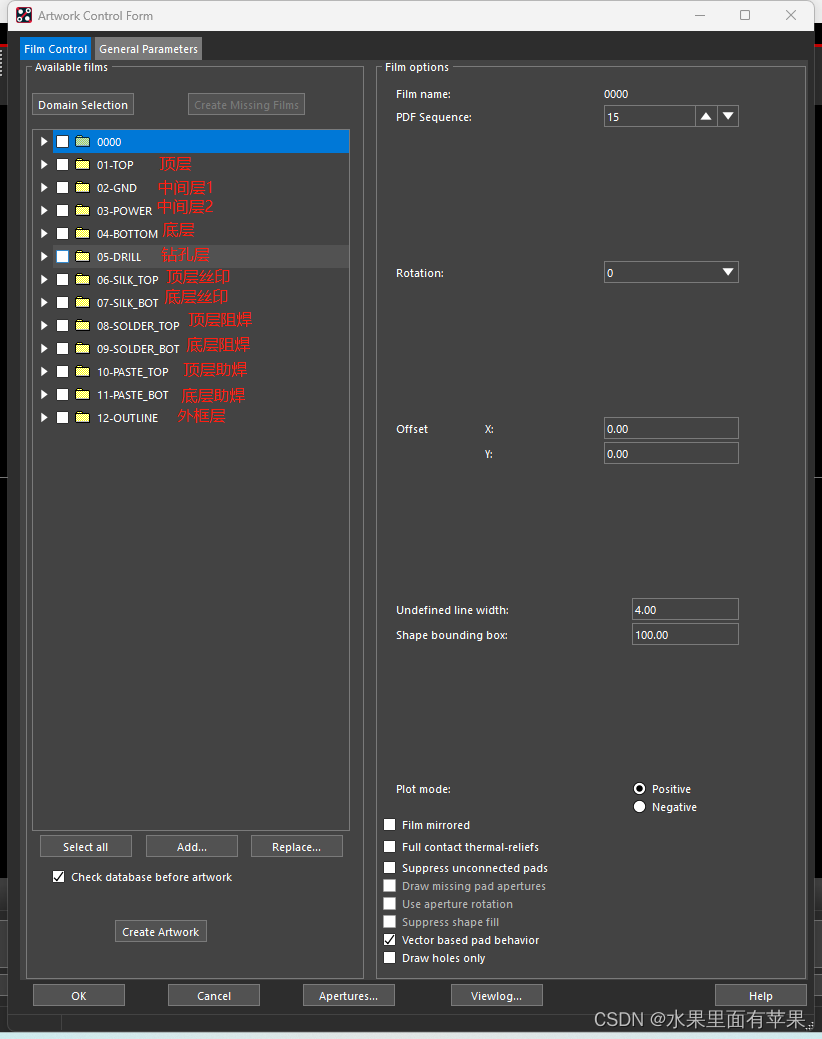
Task: Click the Artwork Control Form title bar icon
Action: pyautogui.click(x=24, y=16)
